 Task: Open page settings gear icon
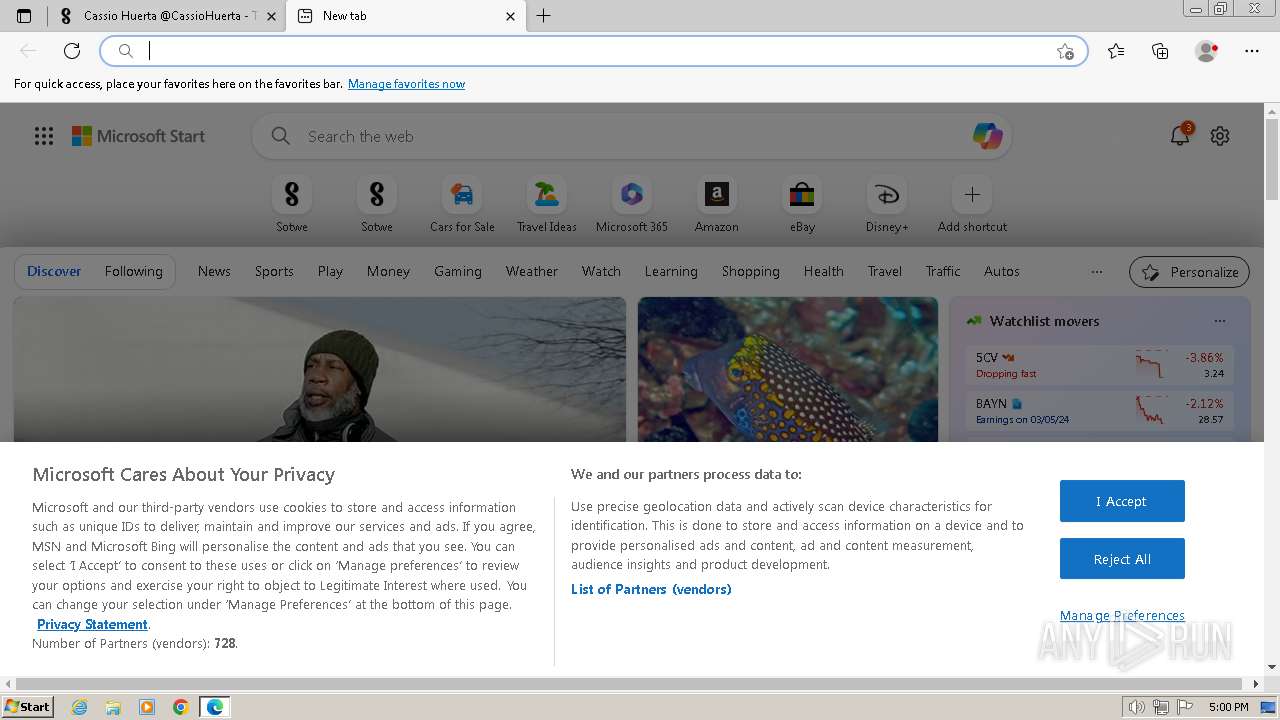click(1220, 136)
